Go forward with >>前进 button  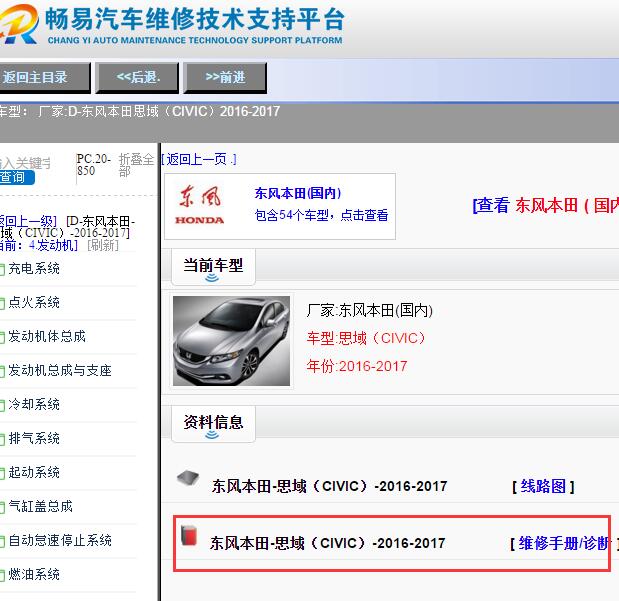click(225, 77)
